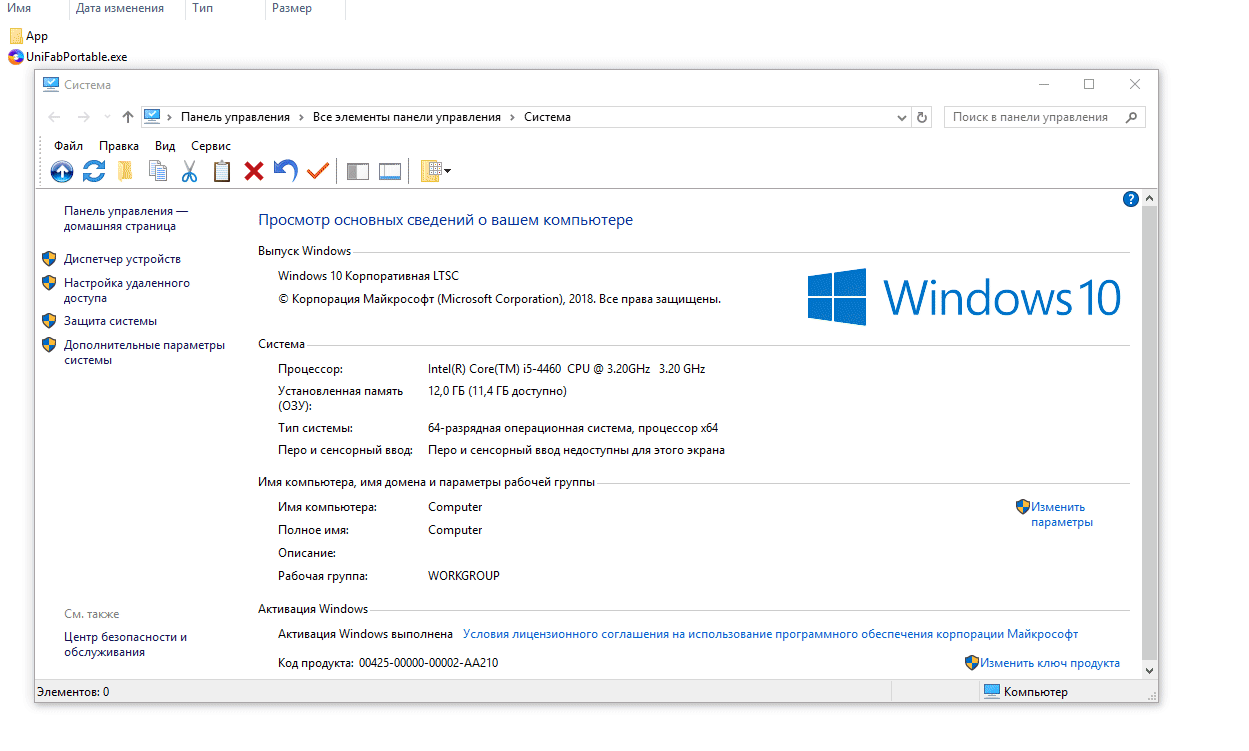Click the red X Delete icon
The height and width of the screenshot is (751, 1249).
coord(254,171)
